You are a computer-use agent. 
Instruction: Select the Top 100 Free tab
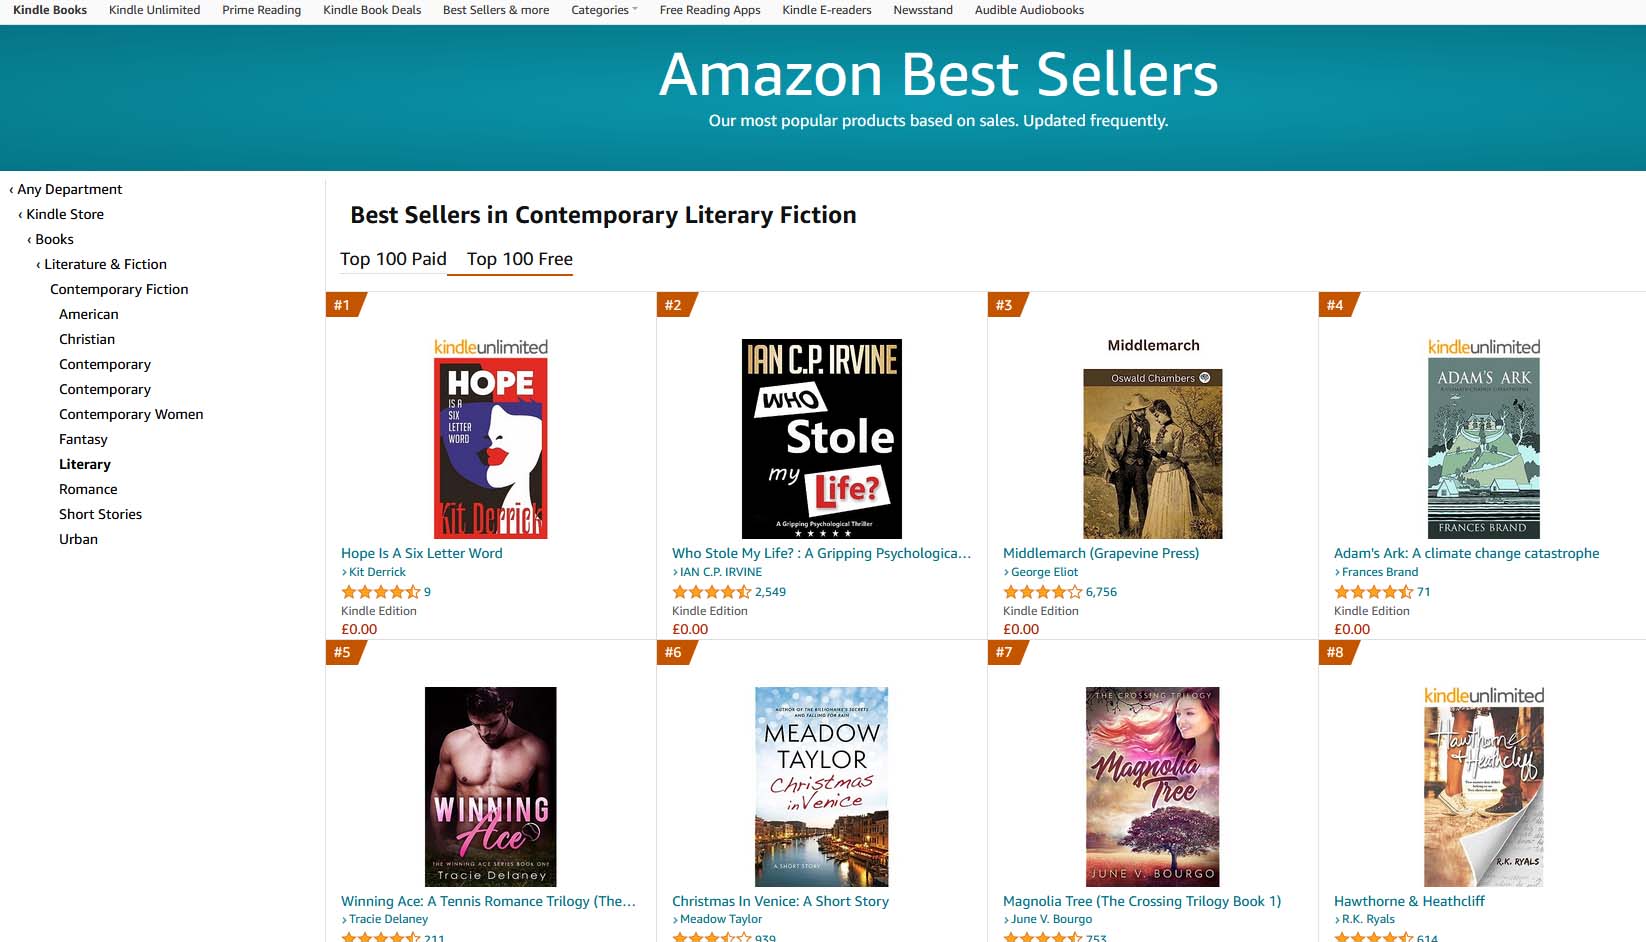(519, 259)
